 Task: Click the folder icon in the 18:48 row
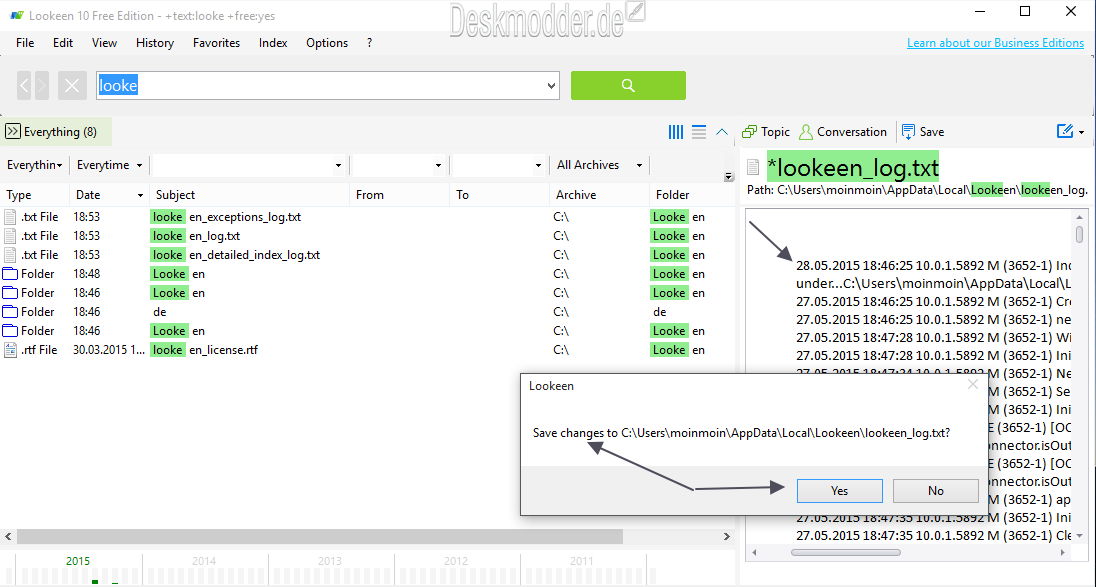coord(10,274)
